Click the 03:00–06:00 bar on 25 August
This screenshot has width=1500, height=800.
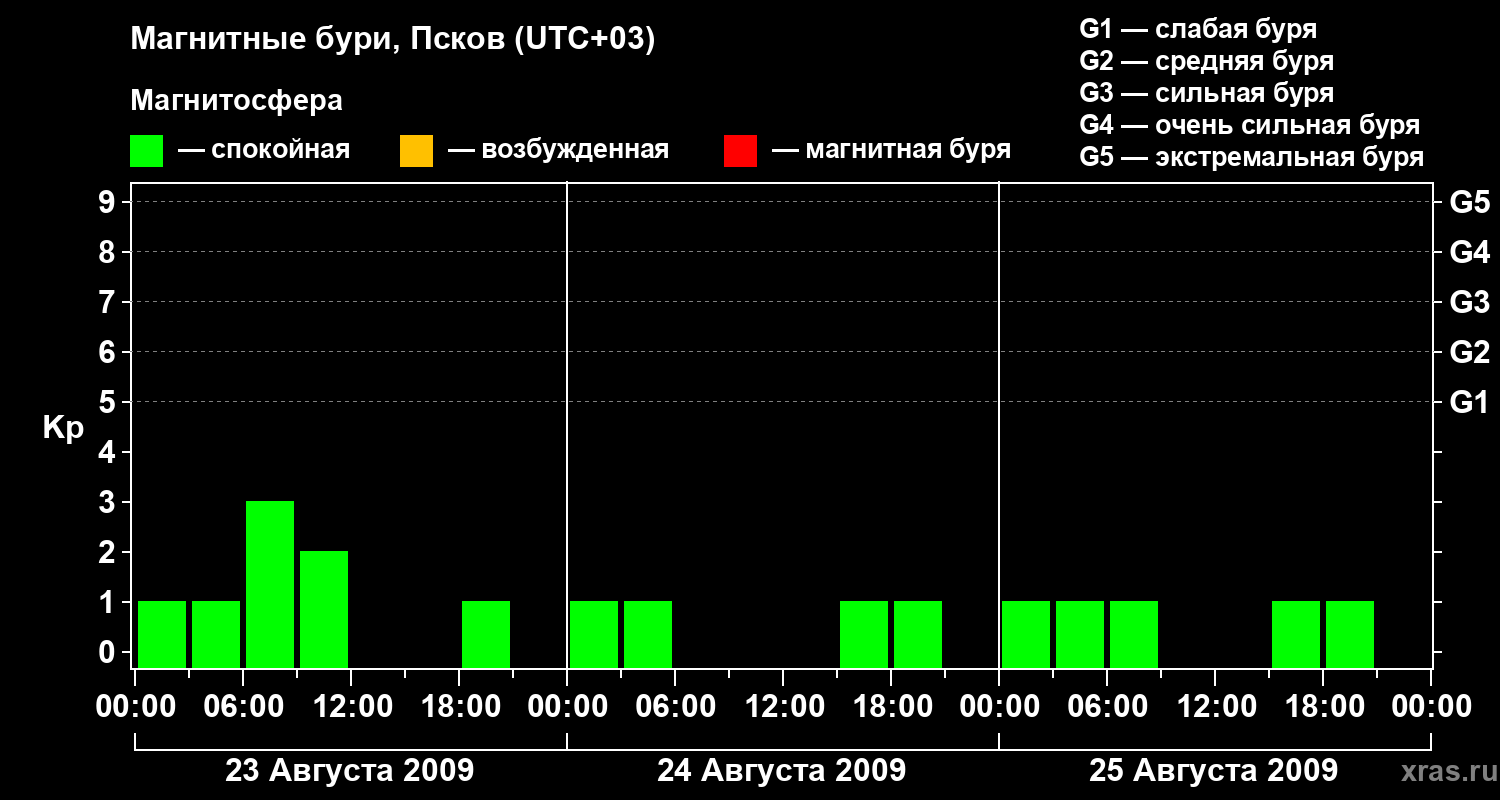1080,634
